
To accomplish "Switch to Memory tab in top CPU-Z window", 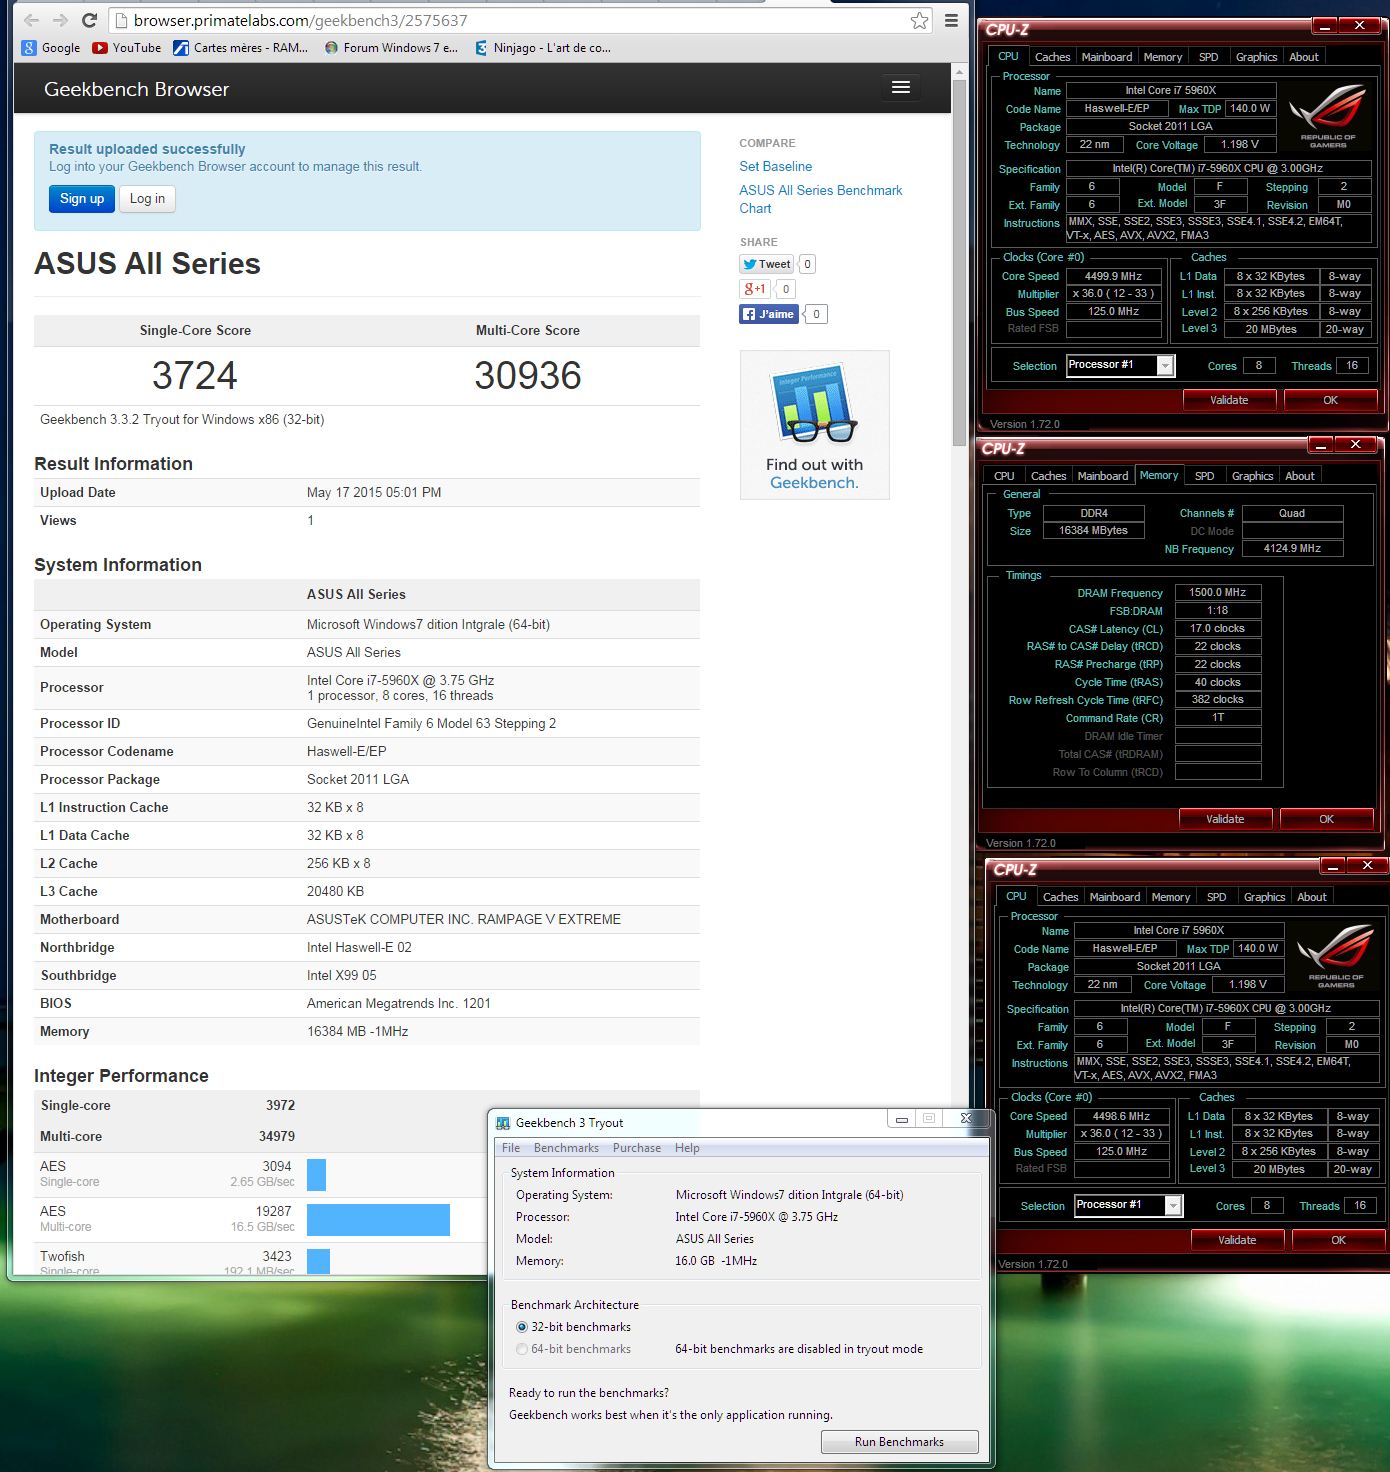I will [1163, 57].
